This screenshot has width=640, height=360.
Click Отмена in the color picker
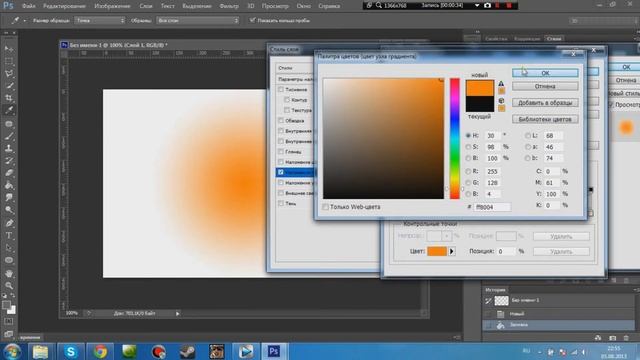tap(545, 86)
